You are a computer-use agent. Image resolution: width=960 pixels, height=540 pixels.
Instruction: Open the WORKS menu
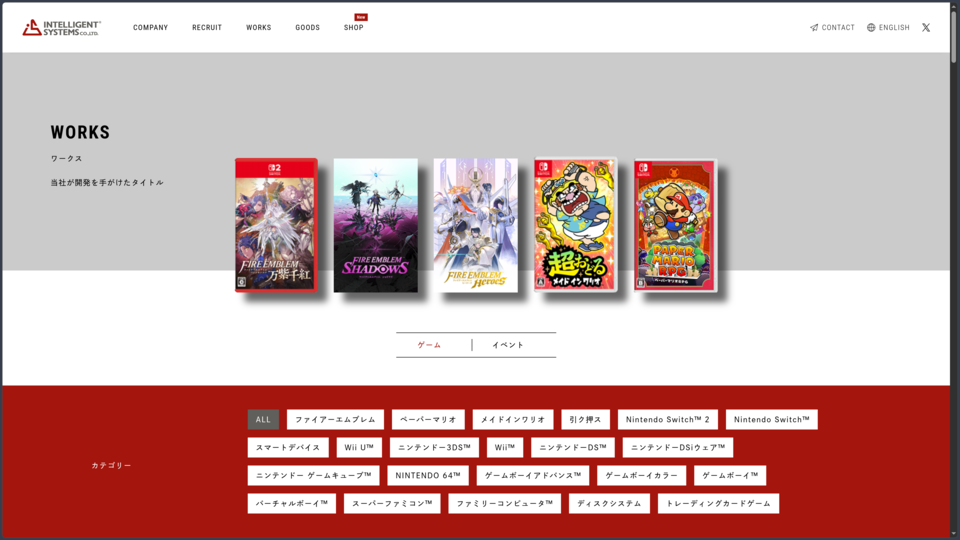click(x=258, y=28)
